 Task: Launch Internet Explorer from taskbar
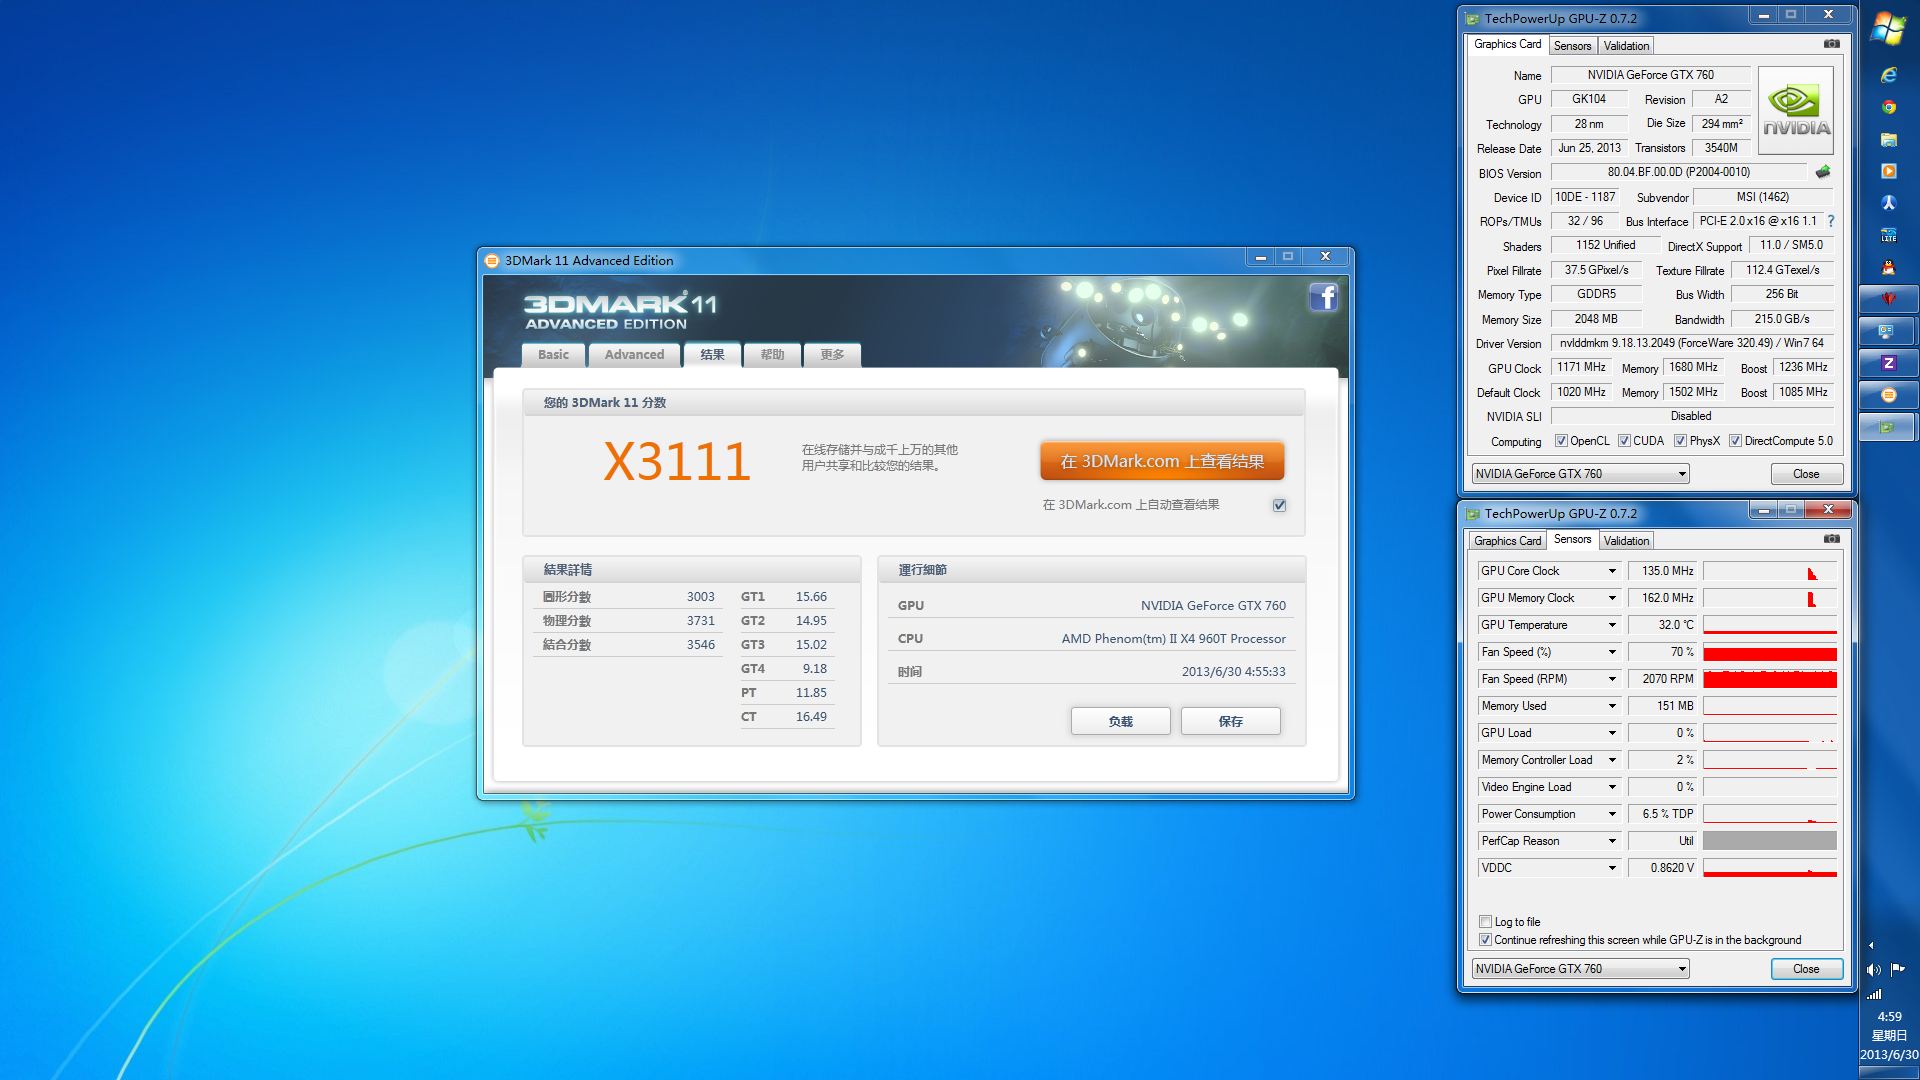click(x=1888, y=75)
